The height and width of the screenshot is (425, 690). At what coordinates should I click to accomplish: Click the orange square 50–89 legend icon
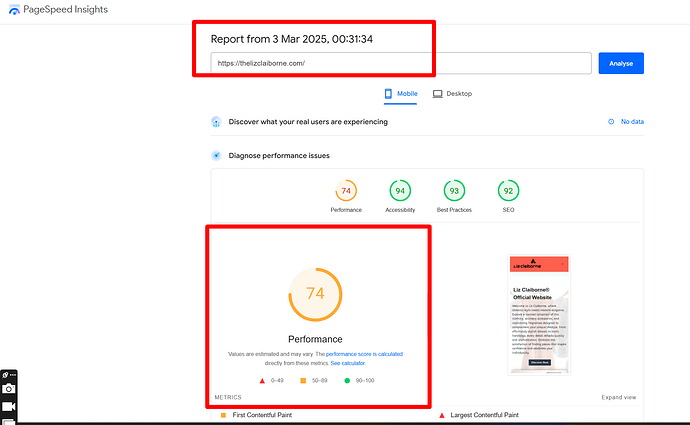pyautogui.click(x=303, y=381)
